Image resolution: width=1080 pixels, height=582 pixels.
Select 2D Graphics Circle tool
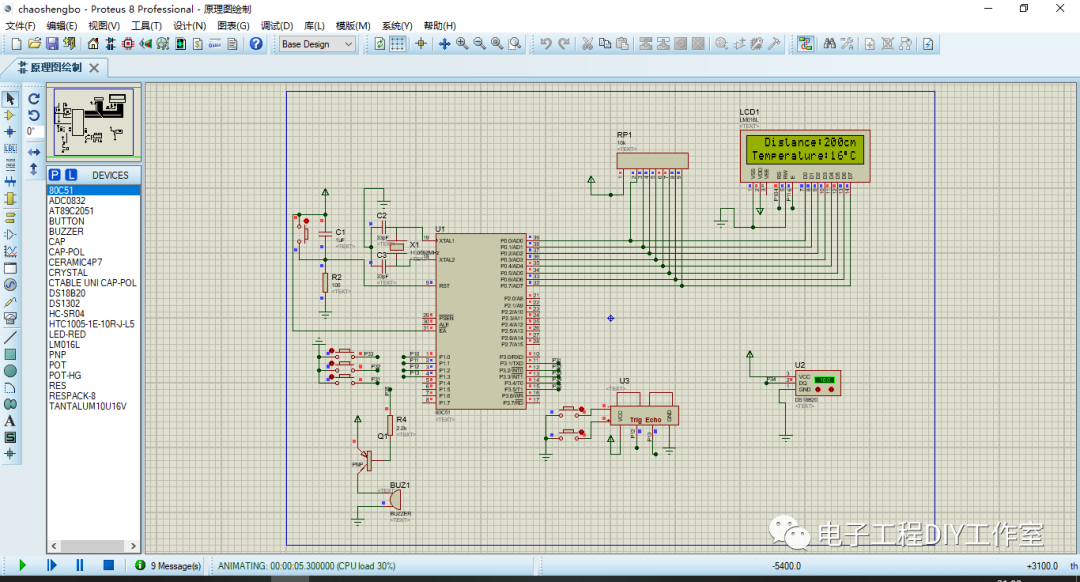pyautogui.click(x=10, y=371)
